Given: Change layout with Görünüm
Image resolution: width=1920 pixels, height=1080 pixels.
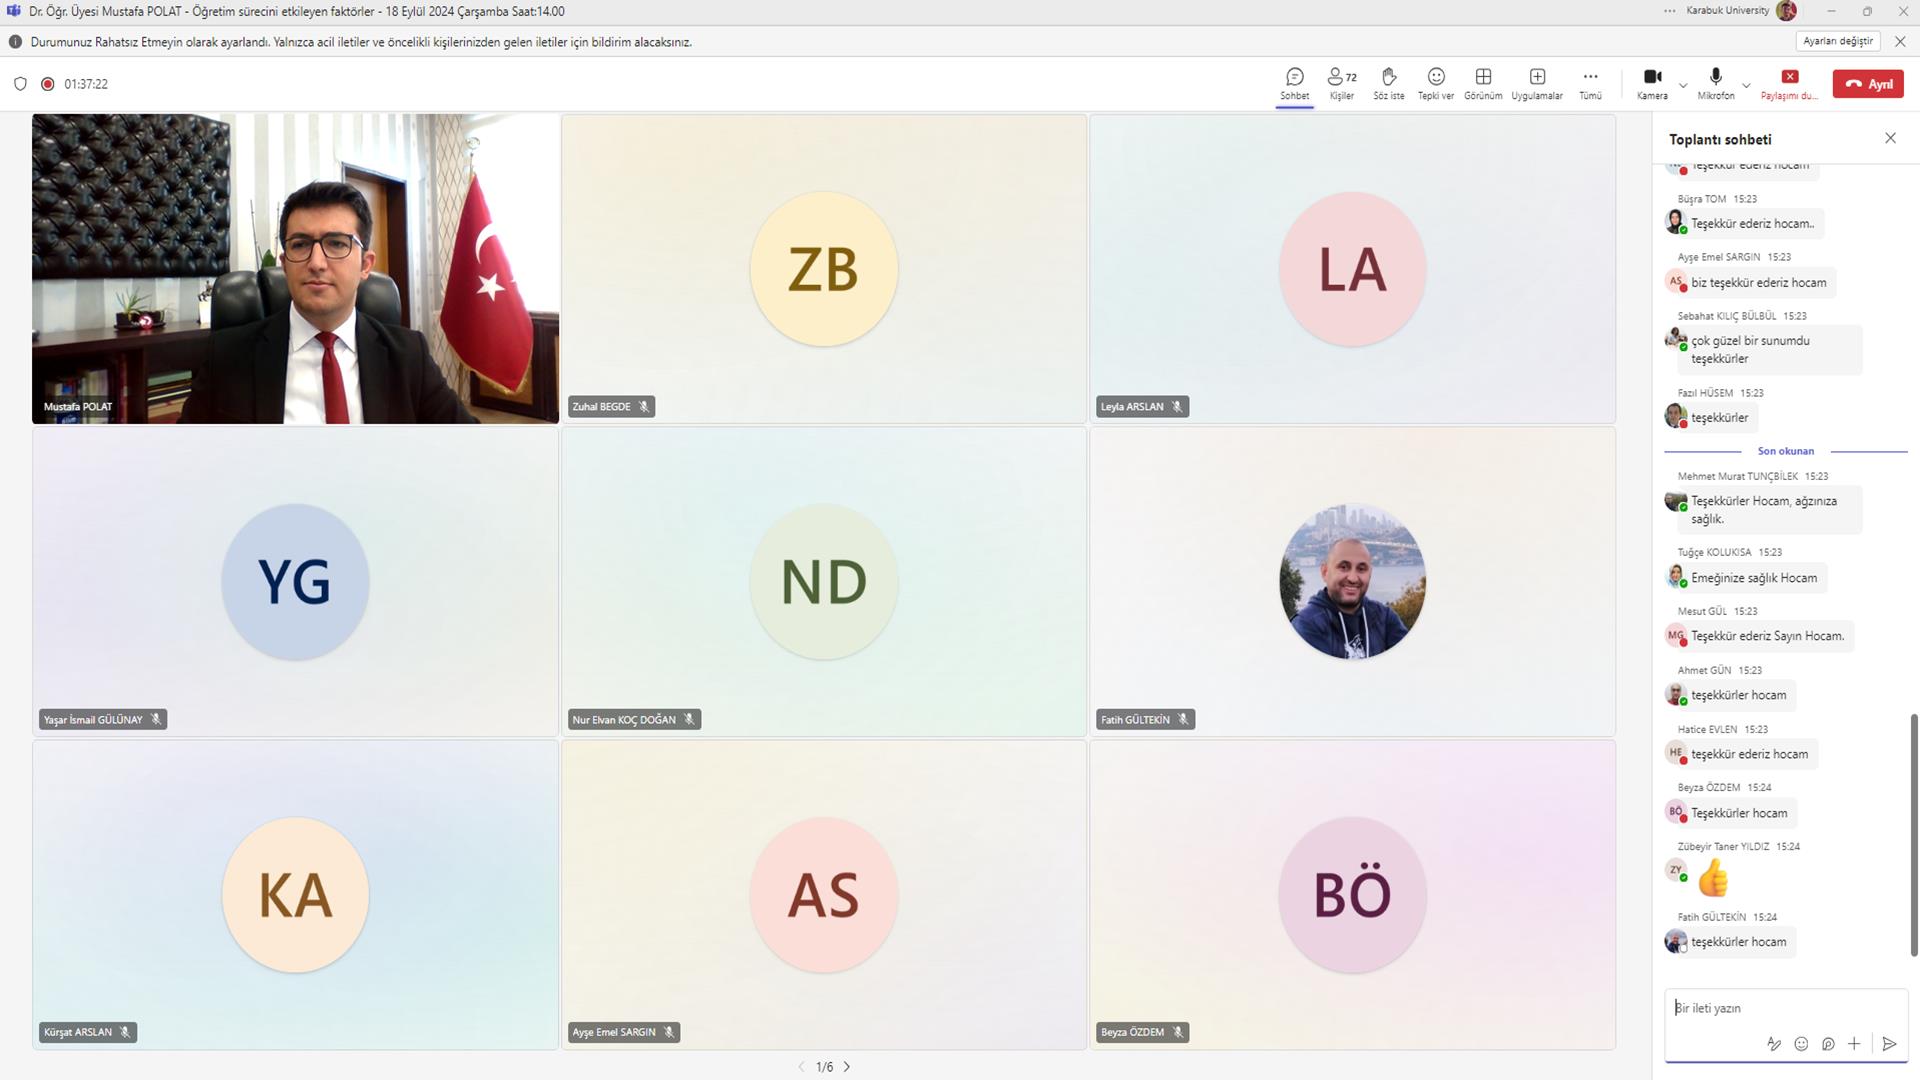Looking at the screenshot, I should (1483, 84).
